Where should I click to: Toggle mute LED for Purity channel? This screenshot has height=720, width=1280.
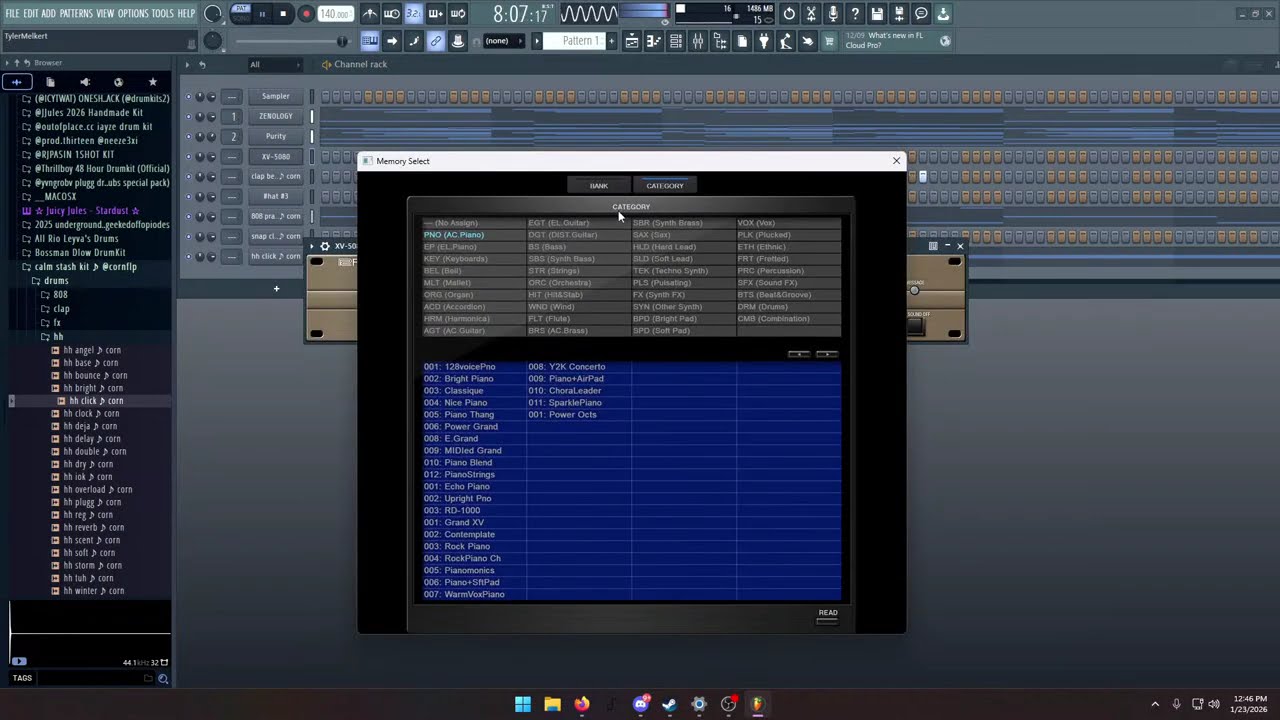click(x=188, y=136)
